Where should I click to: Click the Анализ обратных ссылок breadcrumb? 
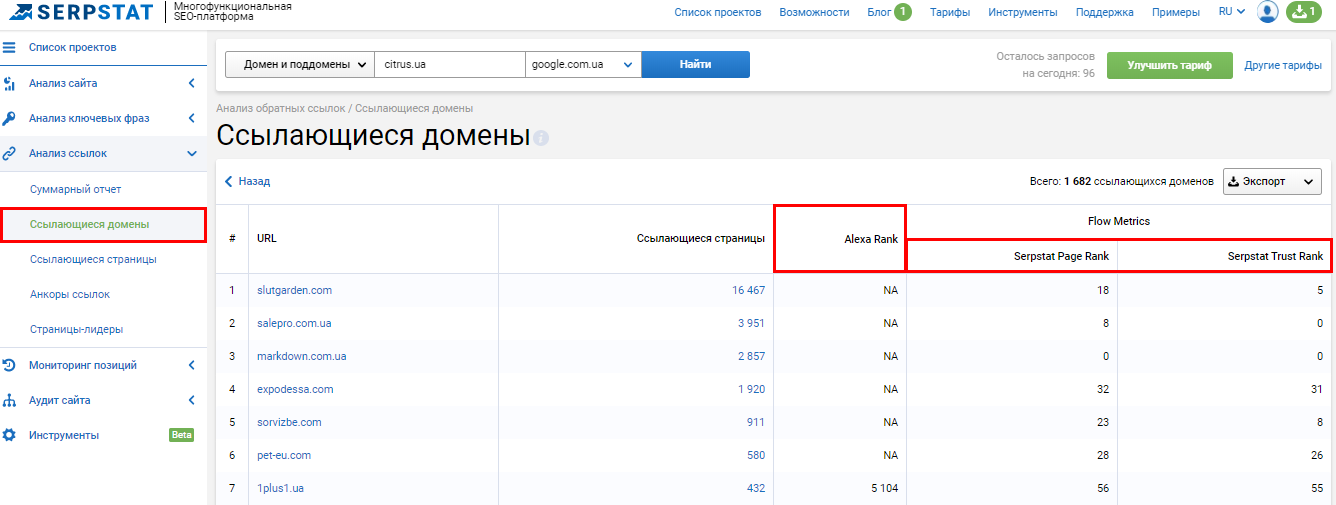click(280, 108)
